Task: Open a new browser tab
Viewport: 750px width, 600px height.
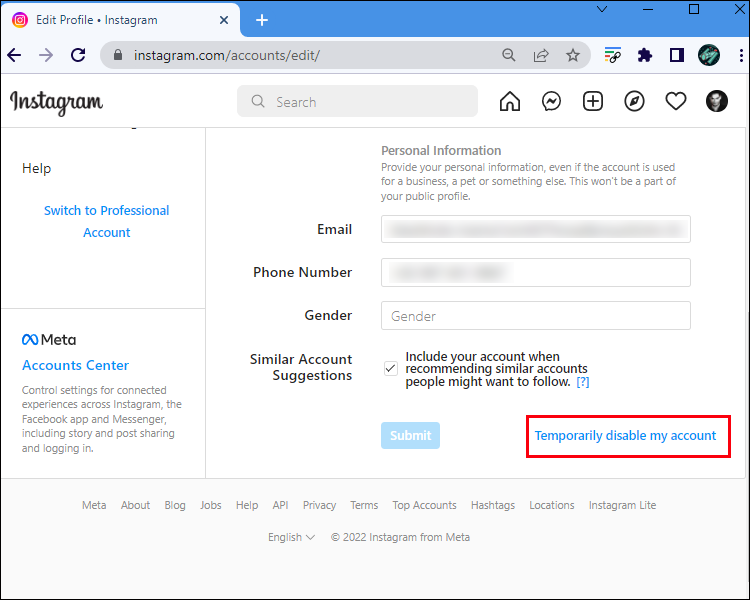Action: (x=262, y=20)
